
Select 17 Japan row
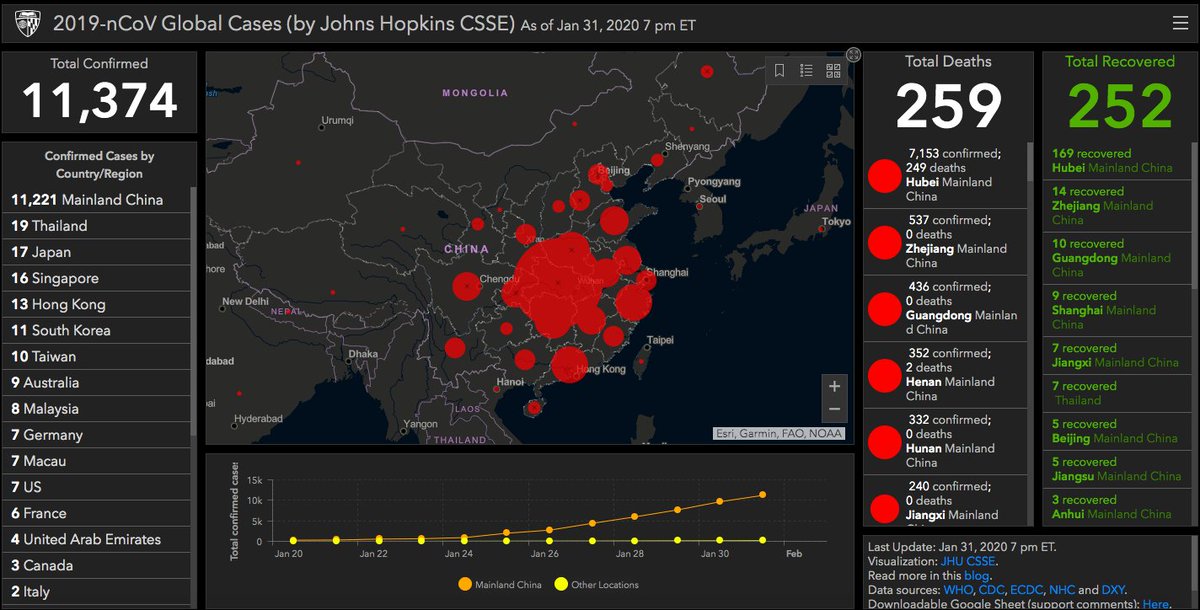coord(97,252)
